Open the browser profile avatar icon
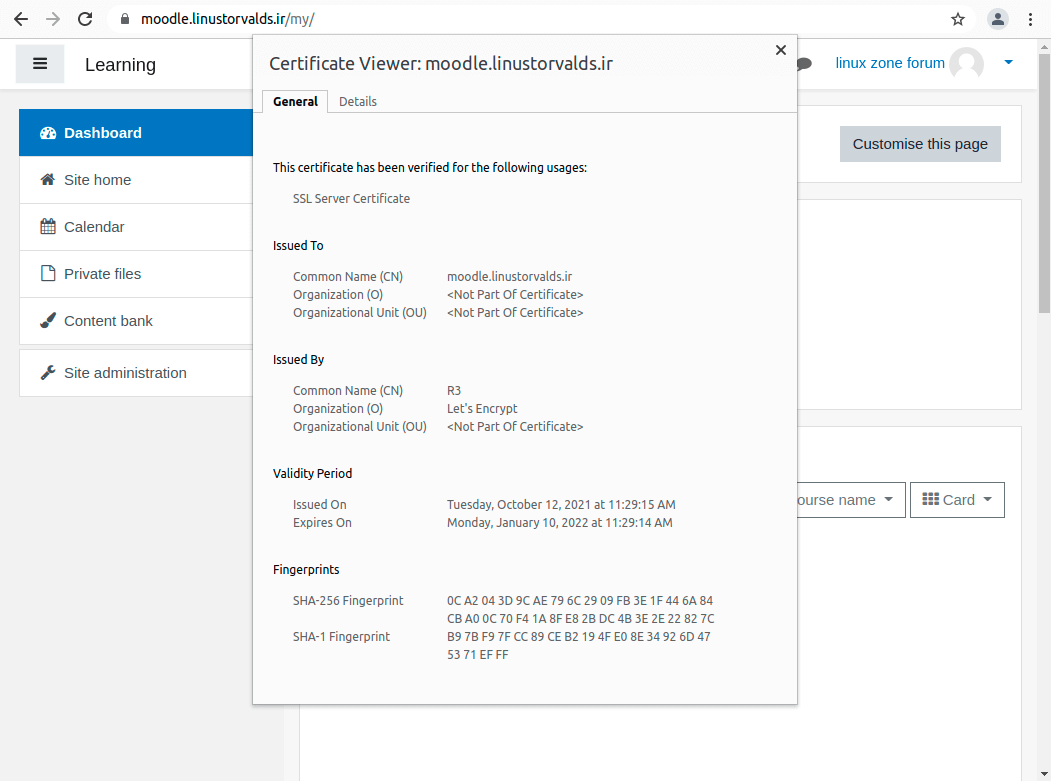Viewport: 1051px width, 781px height. tap(997, 19)
